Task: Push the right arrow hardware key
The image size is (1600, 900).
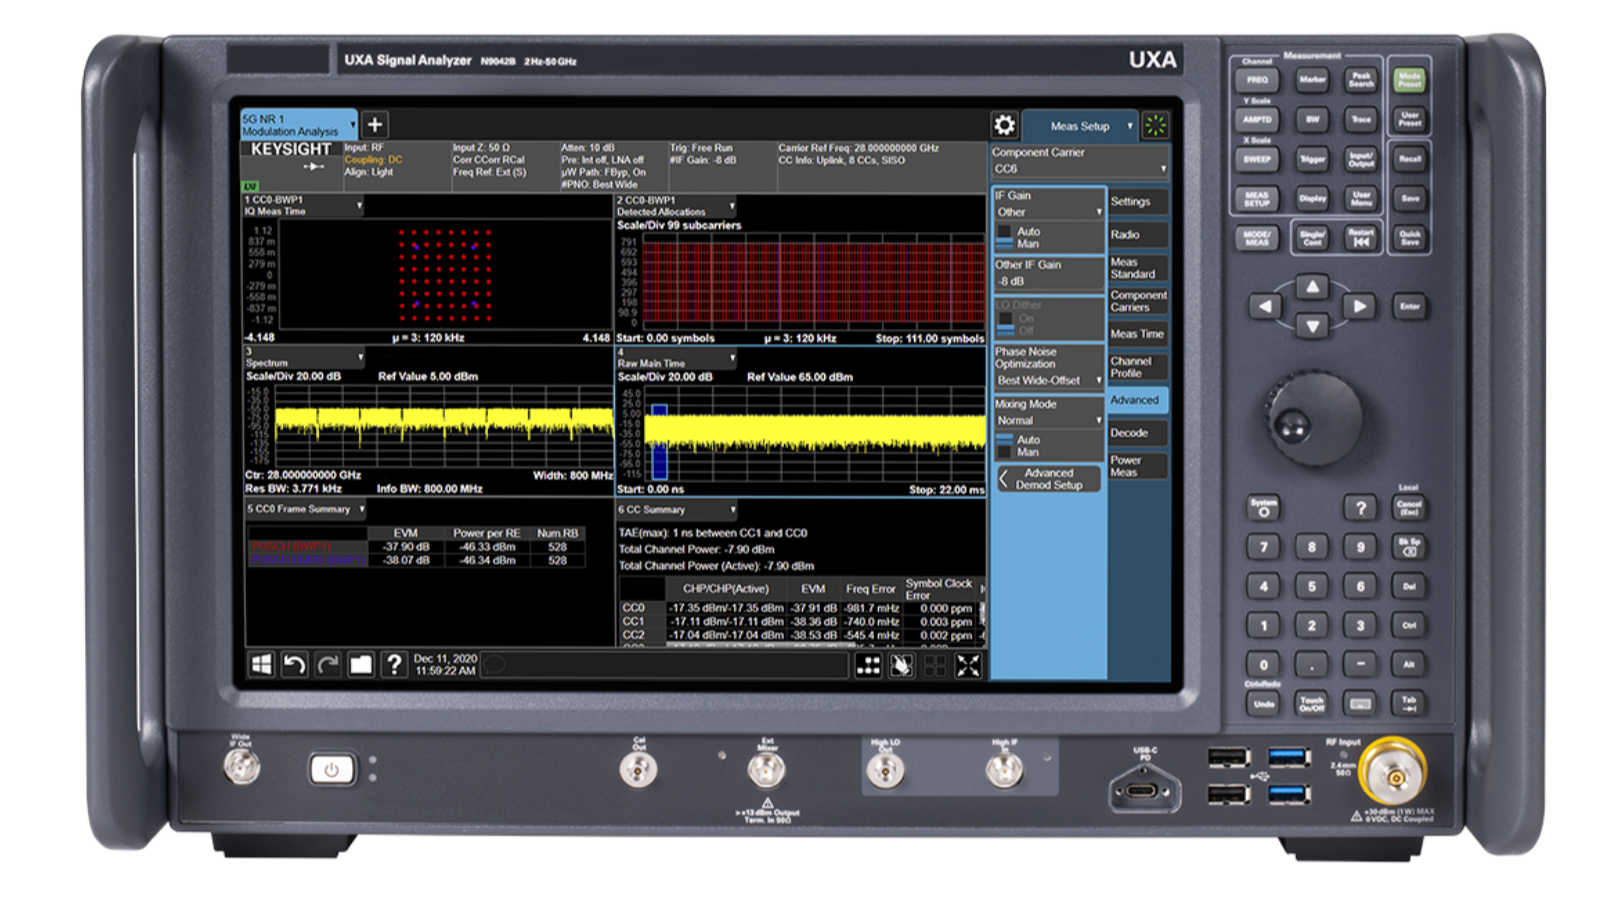Action: click(1359, 306)
